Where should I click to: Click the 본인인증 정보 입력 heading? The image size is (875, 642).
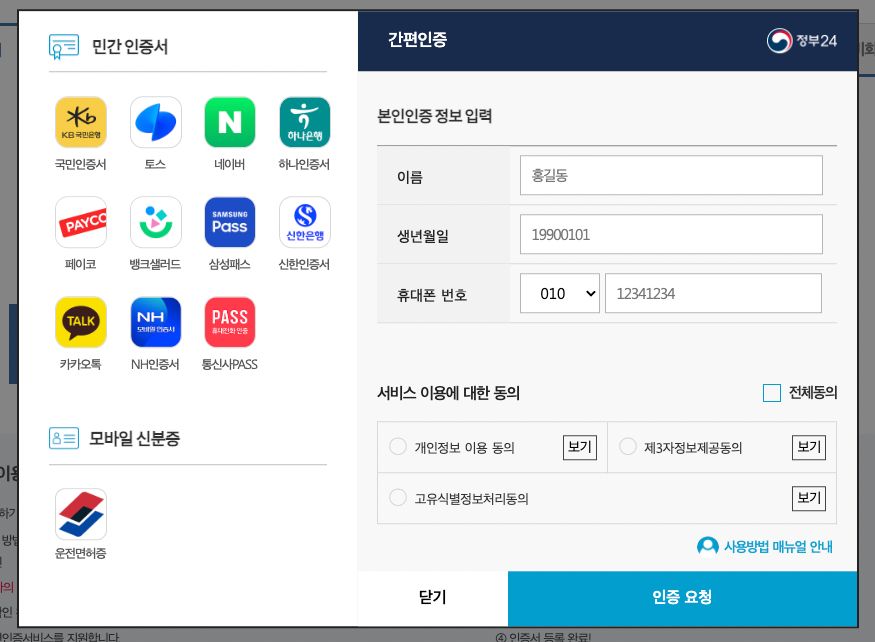435,116
